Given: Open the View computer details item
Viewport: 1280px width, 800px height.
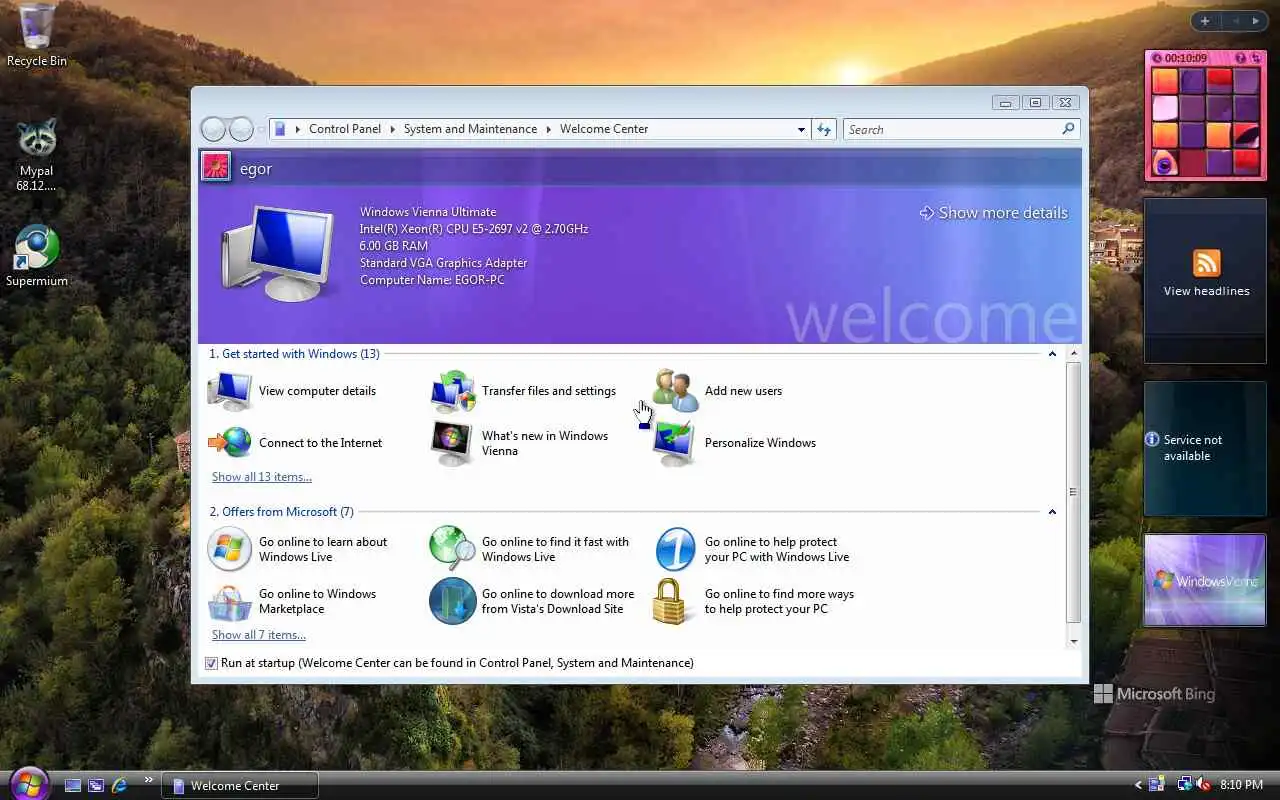Looking at the screenshot, I should 292,391.
